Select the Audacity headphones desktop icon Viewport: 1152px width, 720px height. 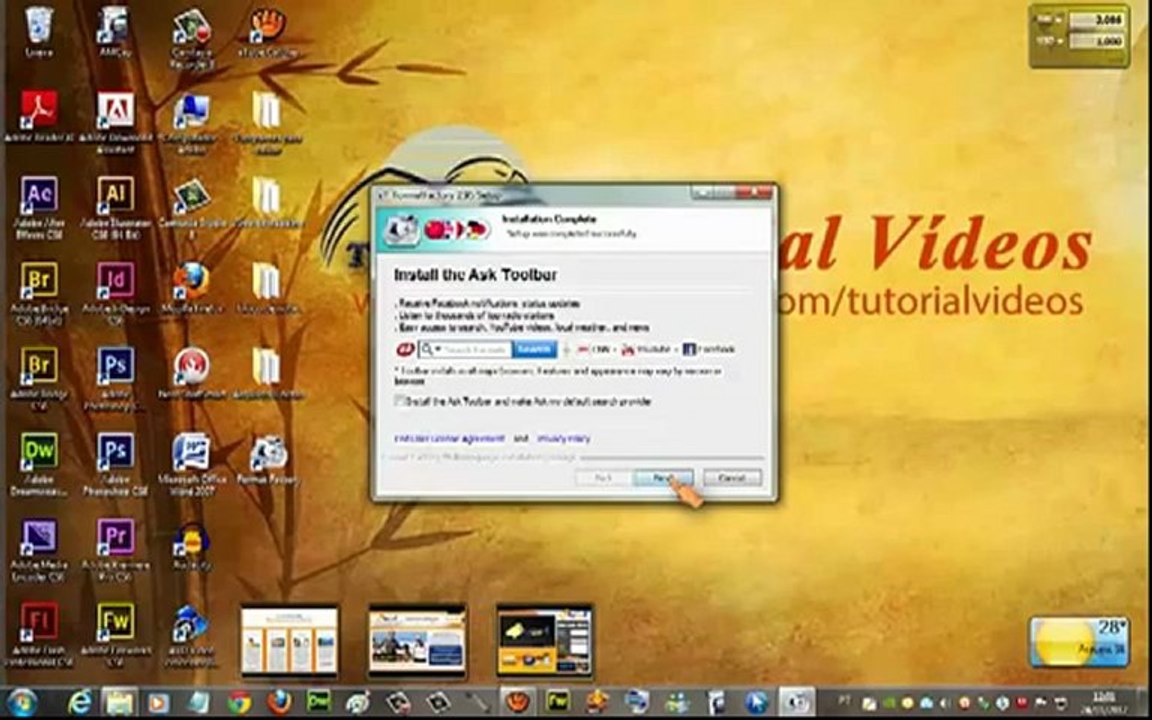coord(192,545)
